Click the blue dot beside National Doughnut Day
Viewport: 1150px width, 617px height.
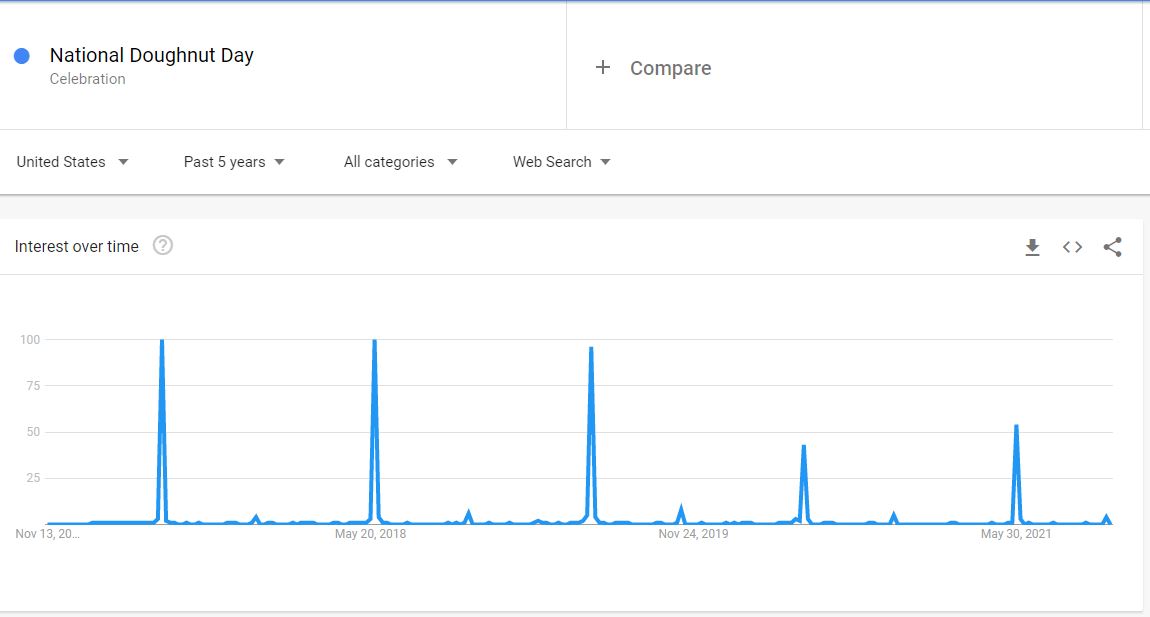pos(22,56)
